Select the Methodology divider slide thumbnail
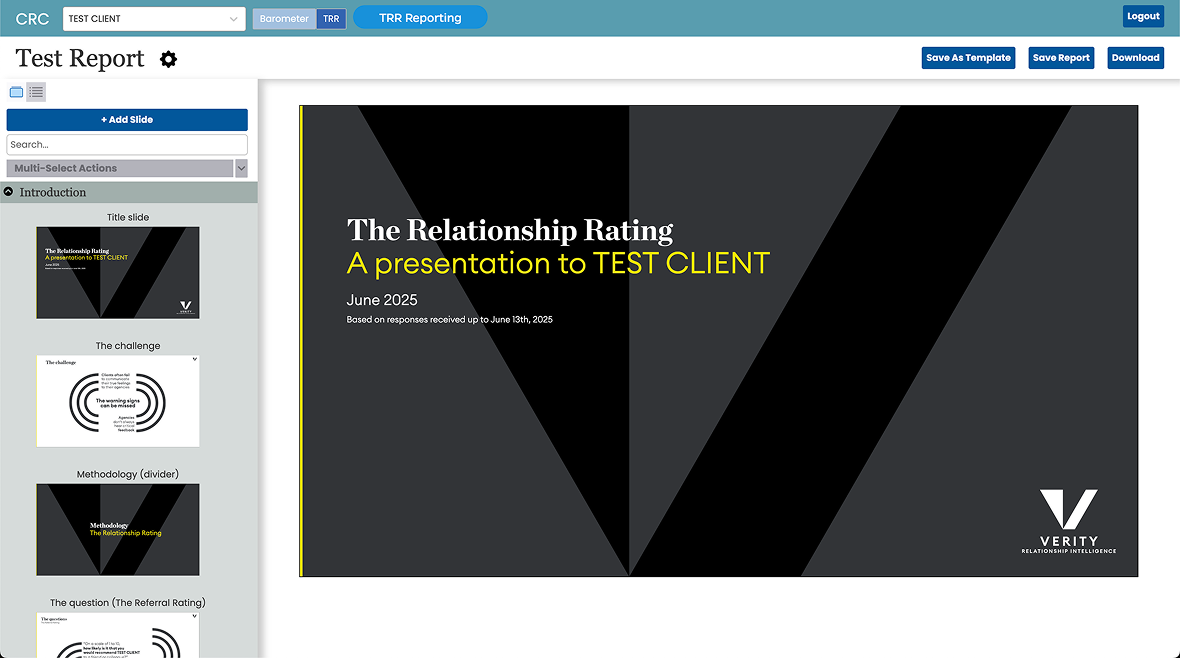This screenshot has height=658, width=1180. pyautogui.click(x=118, y=530)
